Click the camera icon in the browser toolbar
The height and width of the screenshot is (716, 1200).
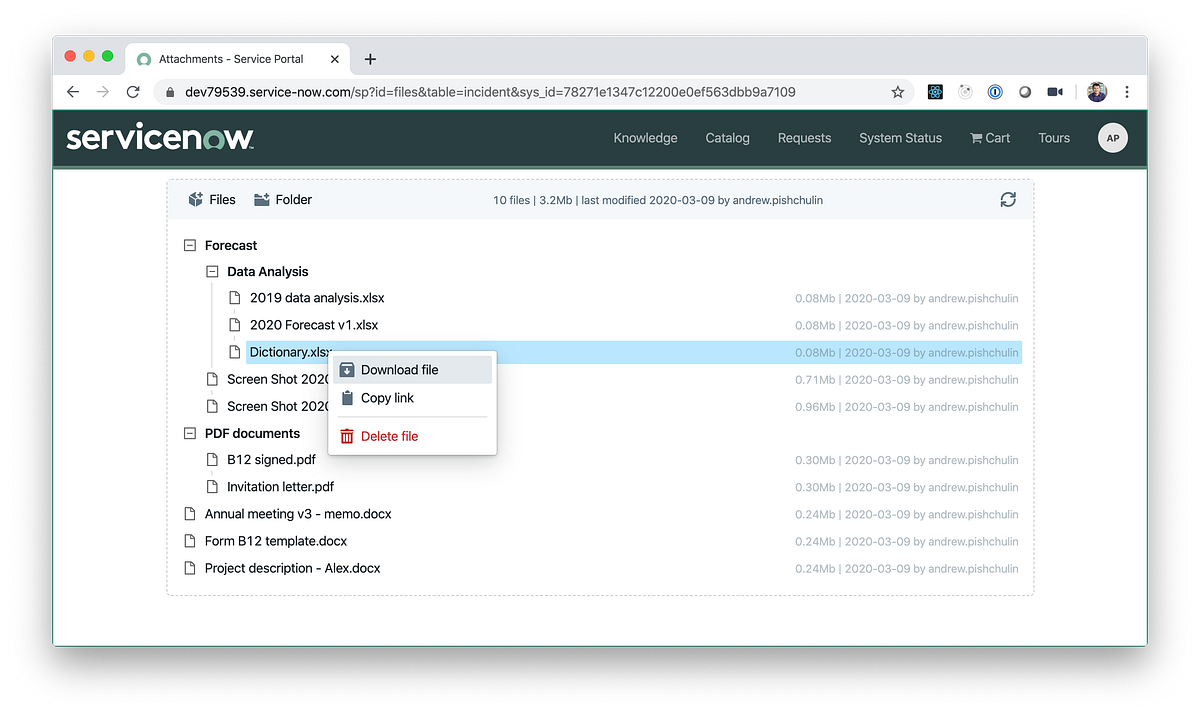[x=1054, y=91]
